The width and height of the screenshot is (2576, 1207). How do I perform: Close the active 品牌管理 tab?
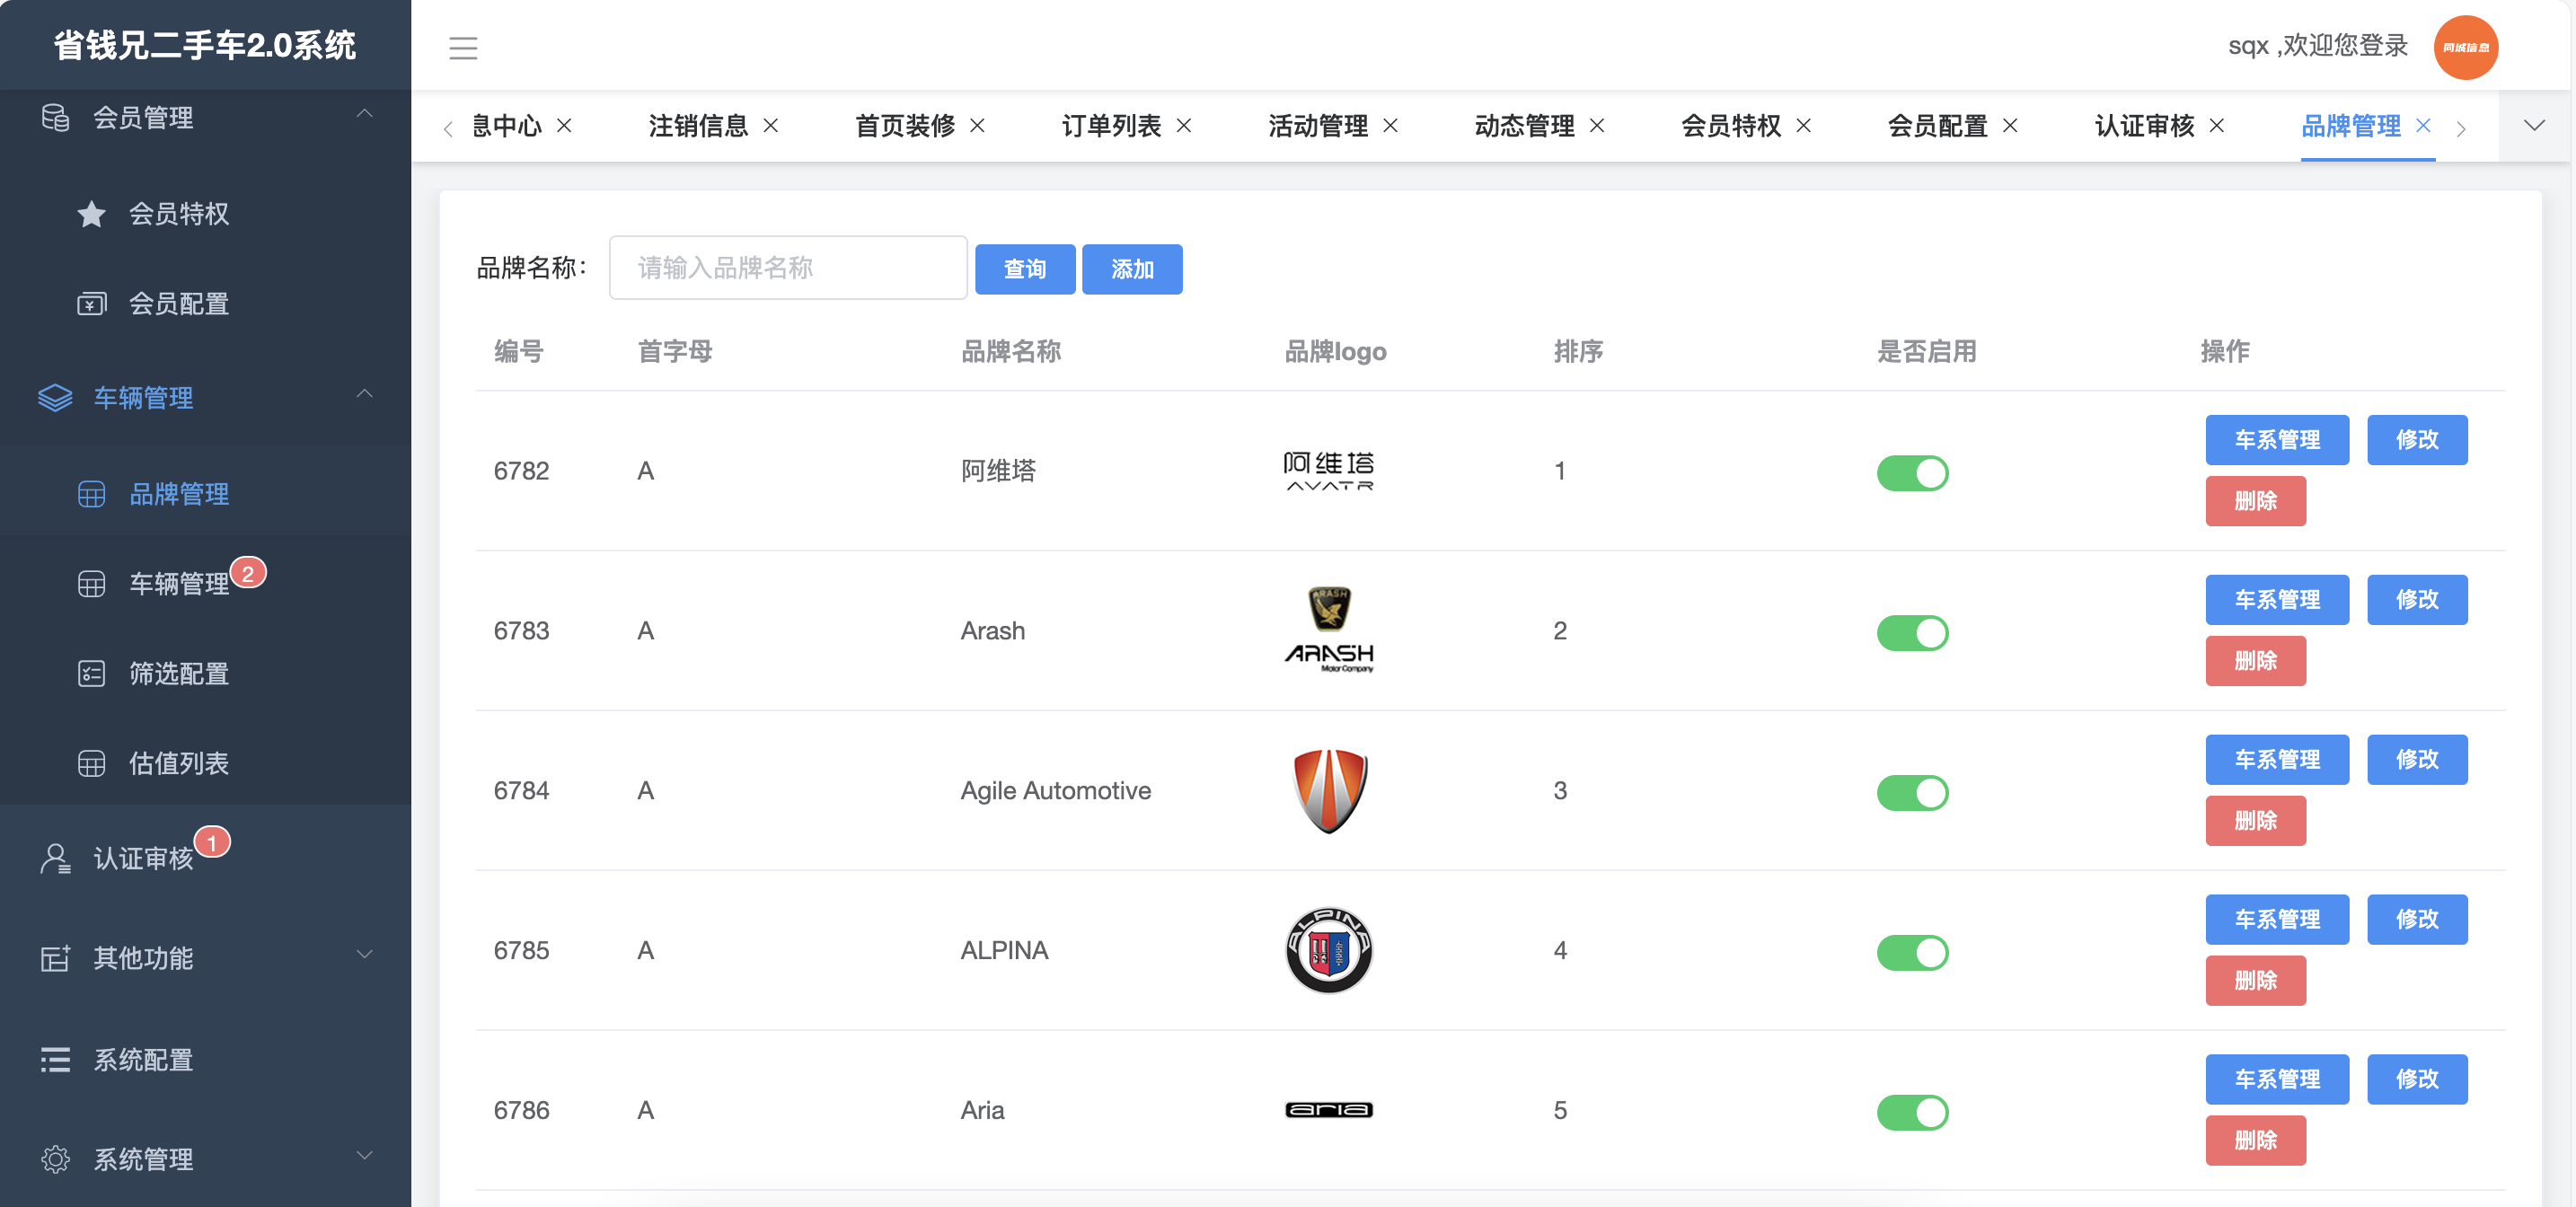[x=2424, y=125]
